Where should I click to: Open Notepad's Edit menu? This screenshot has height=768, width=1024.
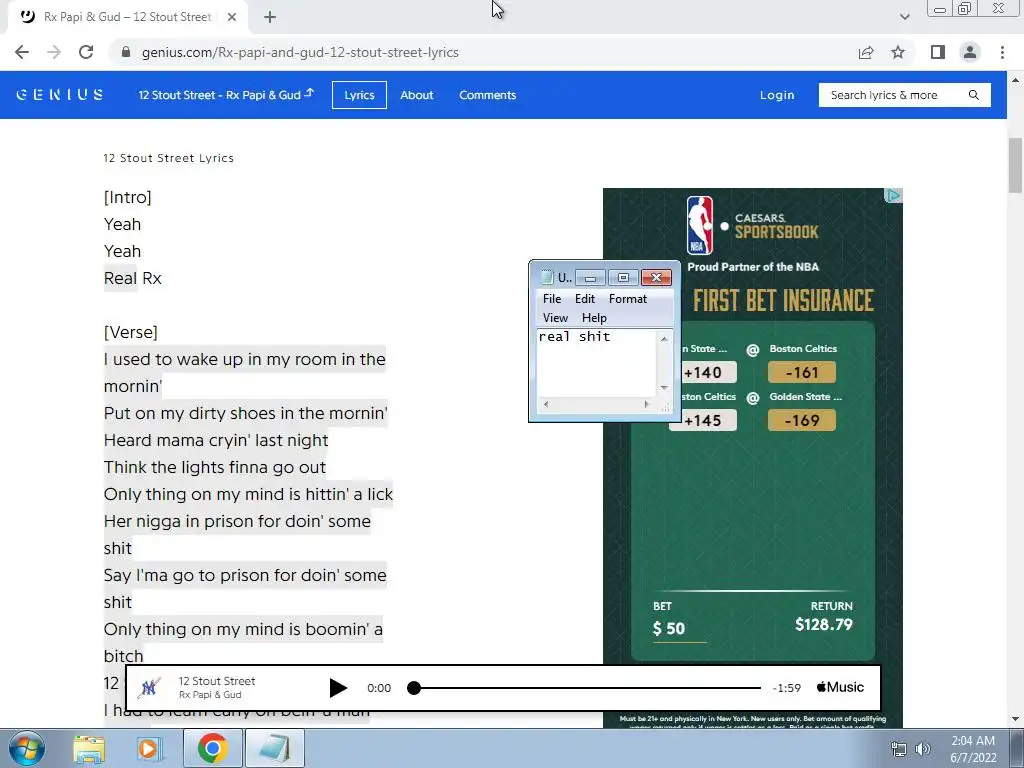coord(584,298)
